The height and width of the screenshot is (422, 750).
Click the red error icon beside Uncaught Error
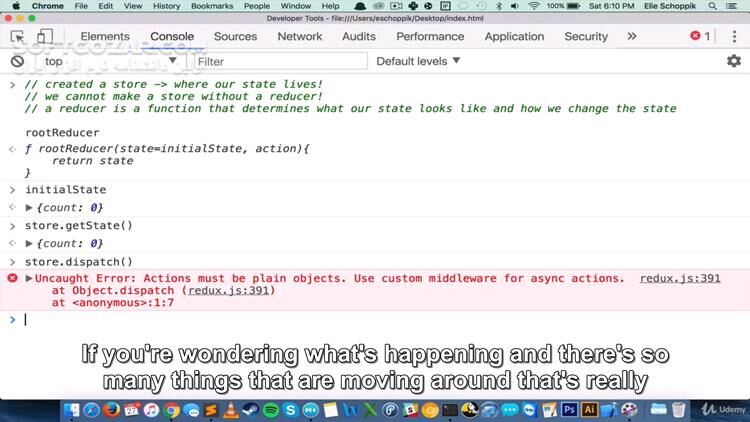13,278
